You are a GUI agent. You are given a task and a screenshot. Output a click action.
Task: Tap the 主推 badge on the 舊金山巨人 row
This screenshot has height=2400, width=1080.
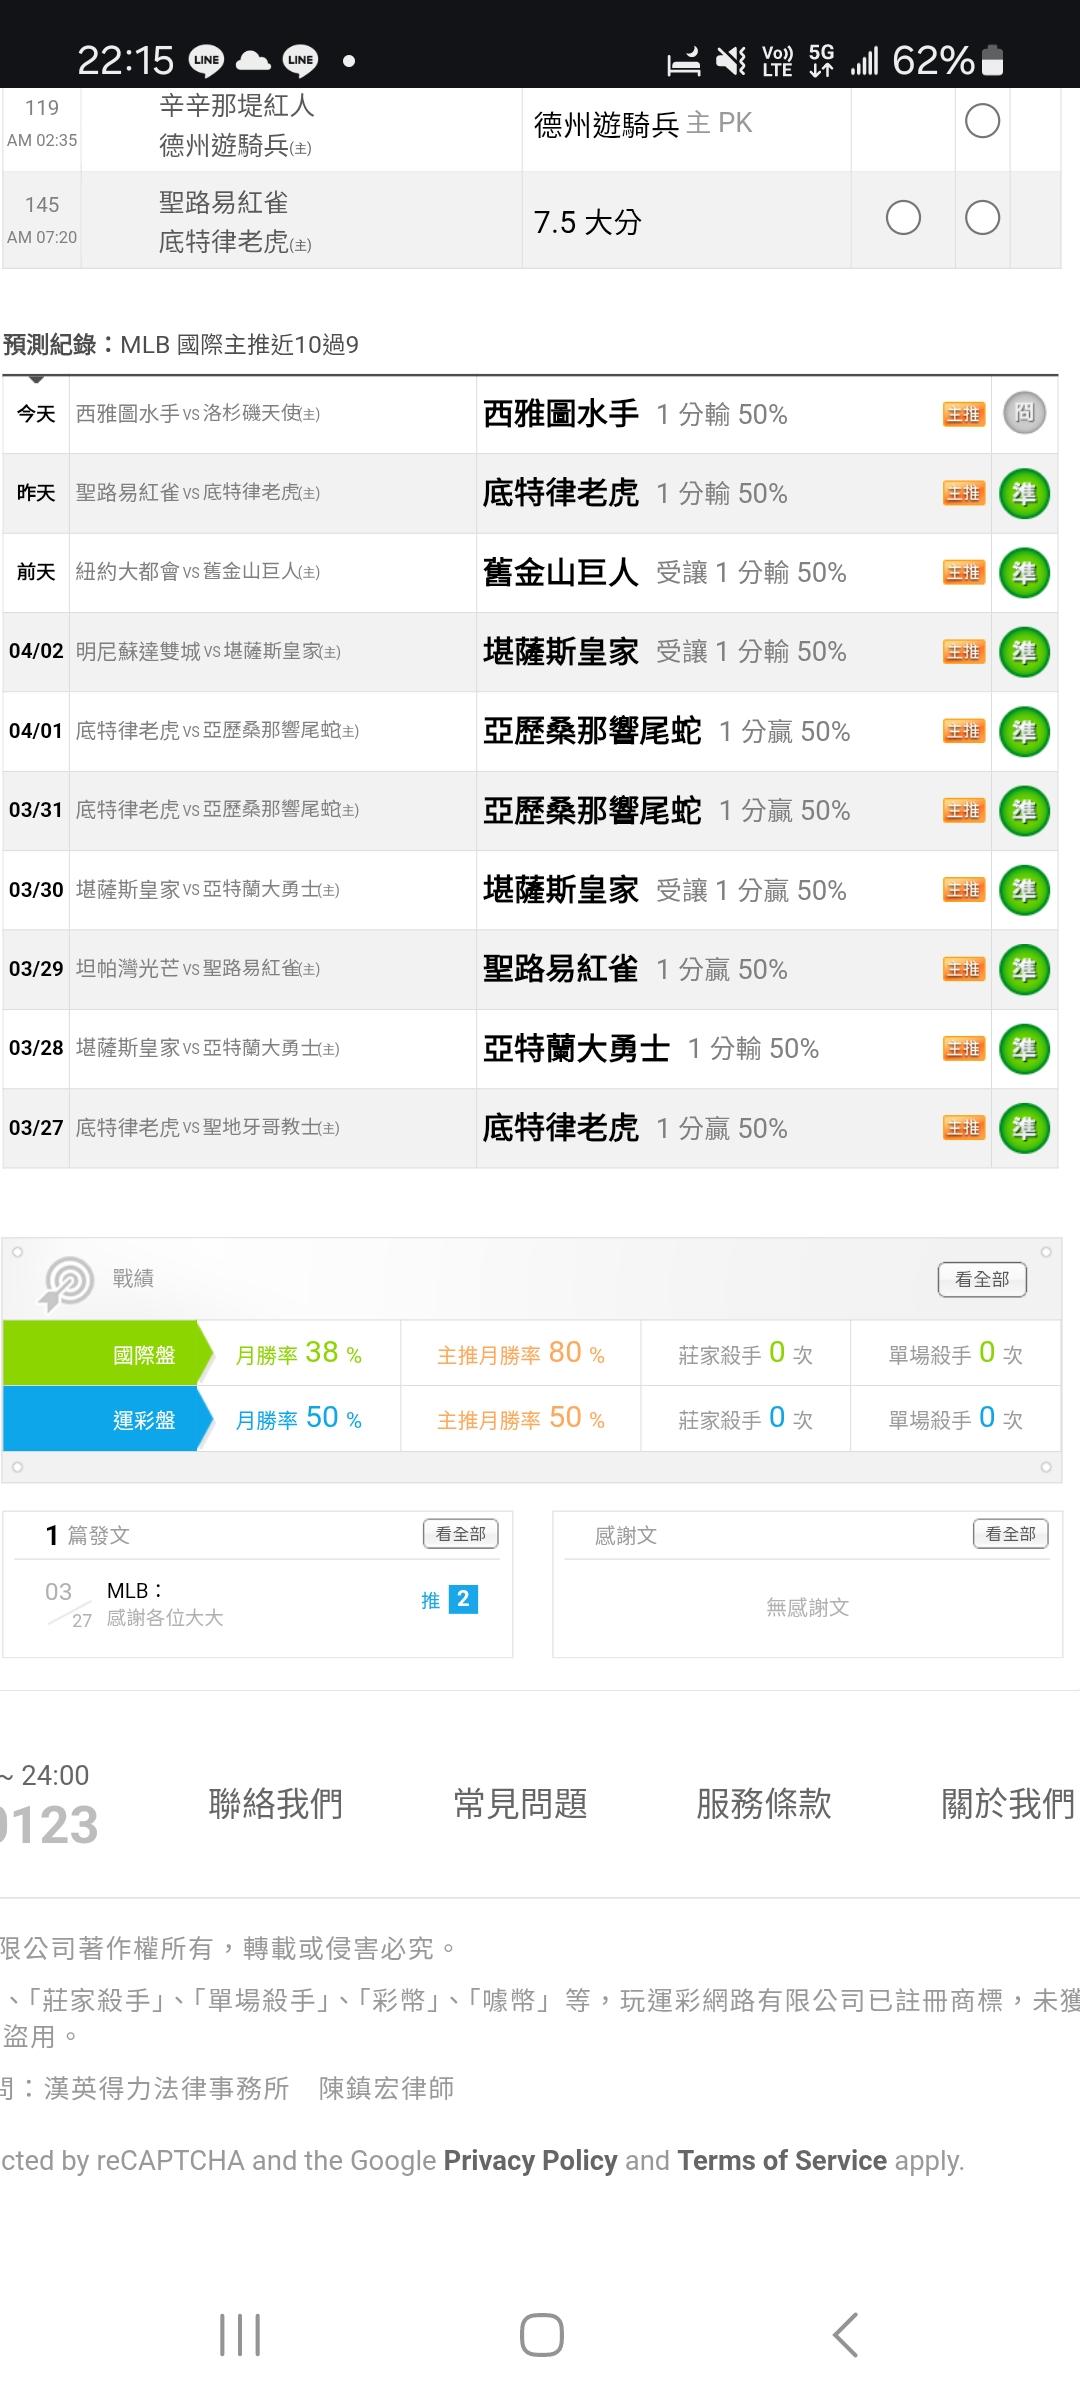click(964, 573)
